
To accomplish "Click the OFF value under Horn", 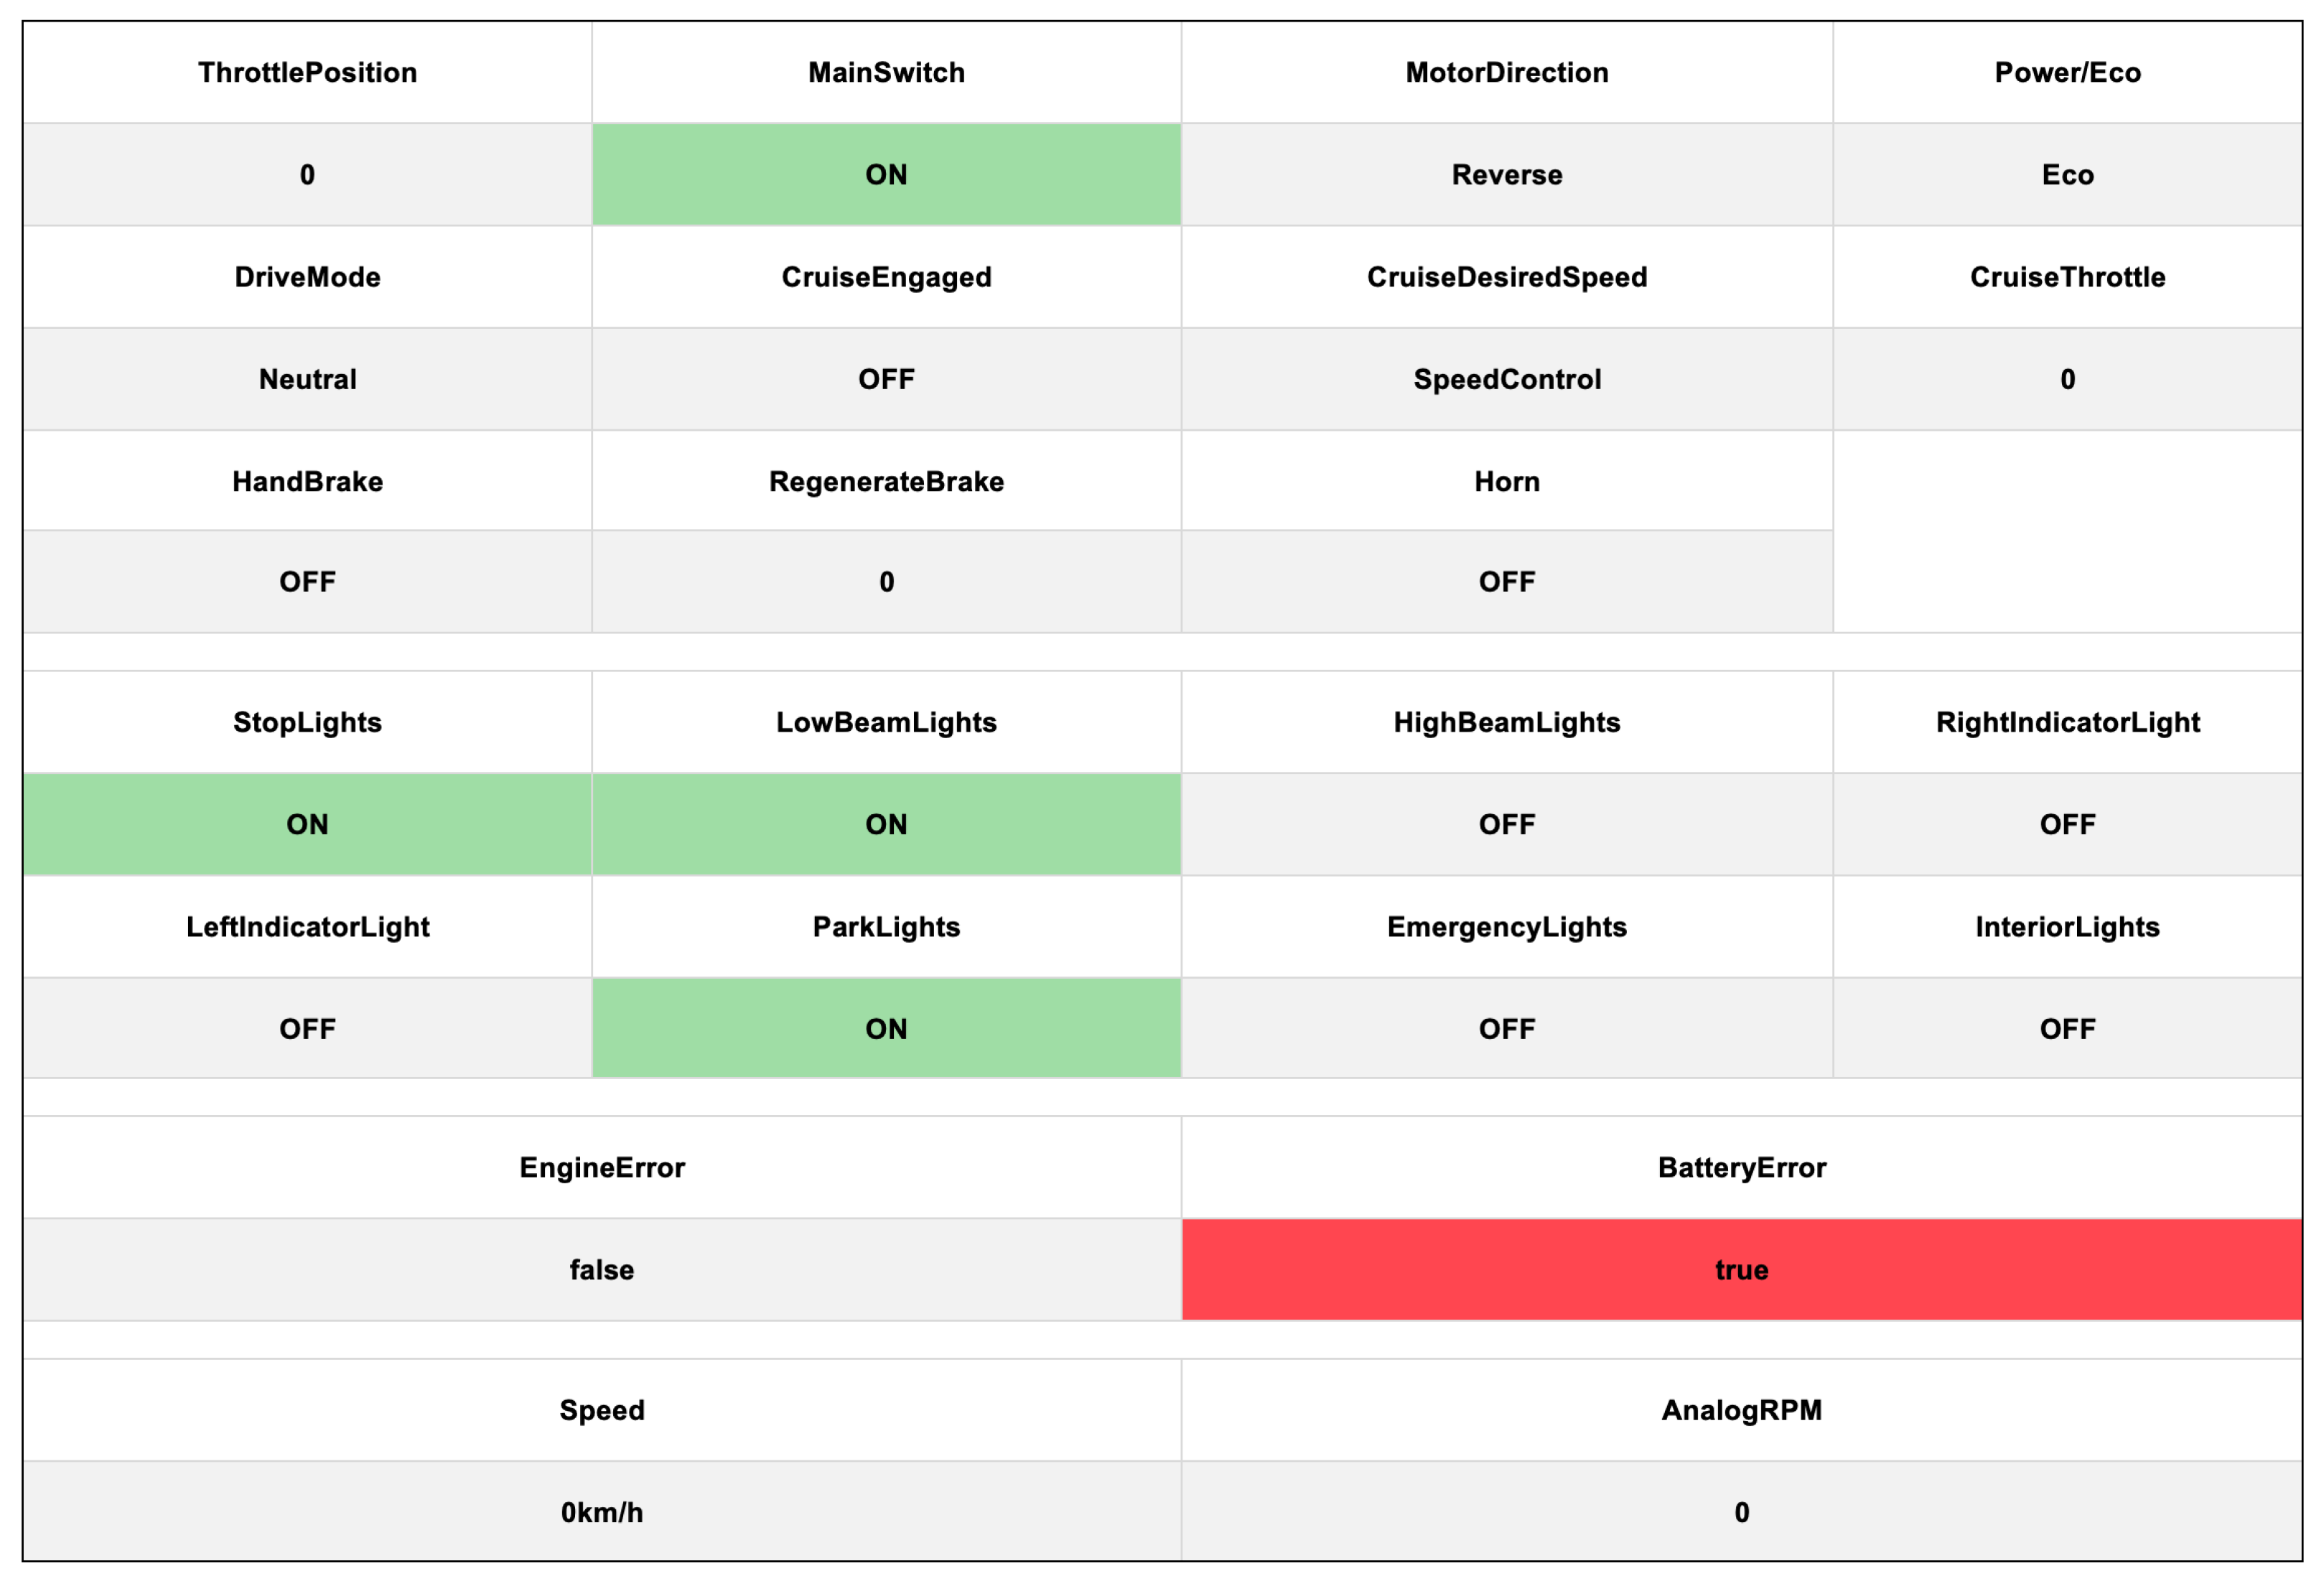I will click(1506, 582).
